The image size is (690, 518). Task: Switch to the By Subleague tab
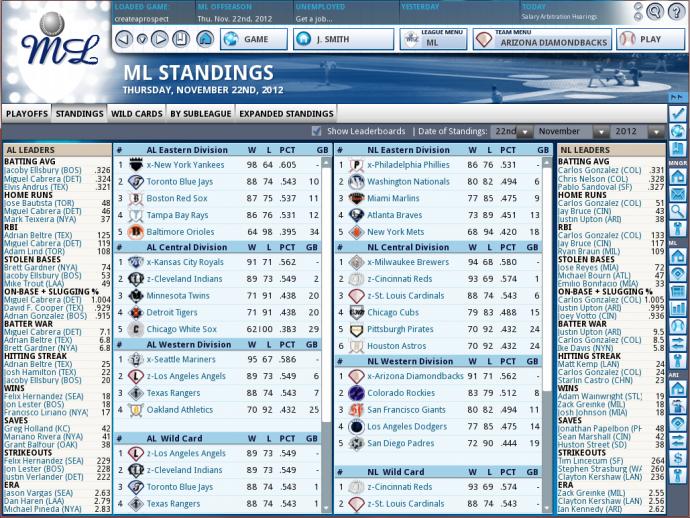[201, 114]
